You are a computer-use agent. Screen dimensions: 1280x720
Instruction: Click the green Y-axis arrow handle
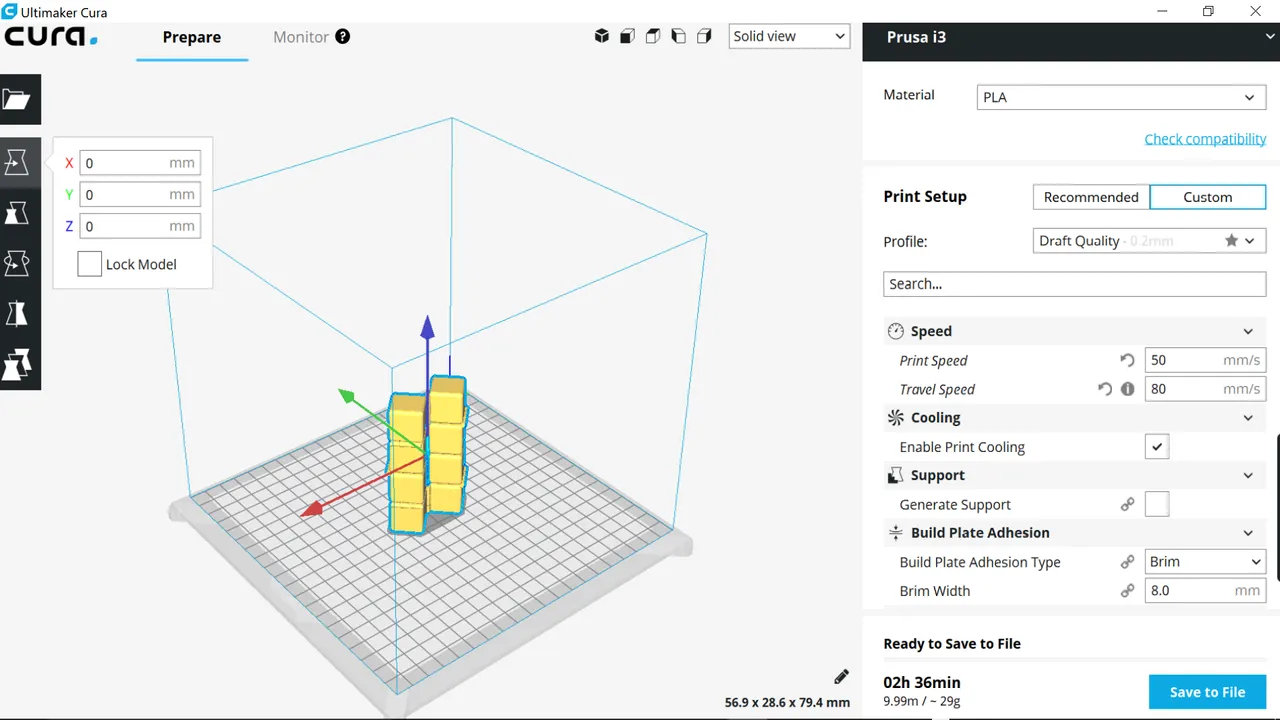348,396
